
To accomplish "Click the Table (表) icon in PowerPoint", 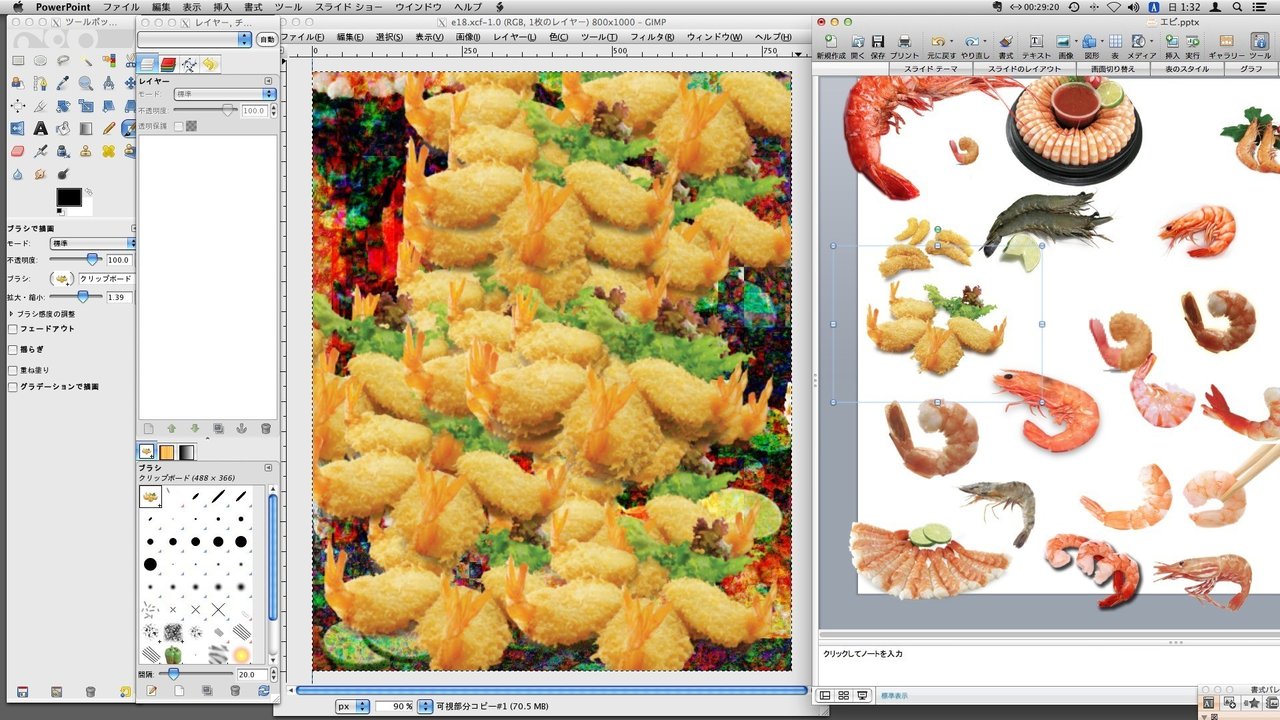I will [x=1114, y=45].
